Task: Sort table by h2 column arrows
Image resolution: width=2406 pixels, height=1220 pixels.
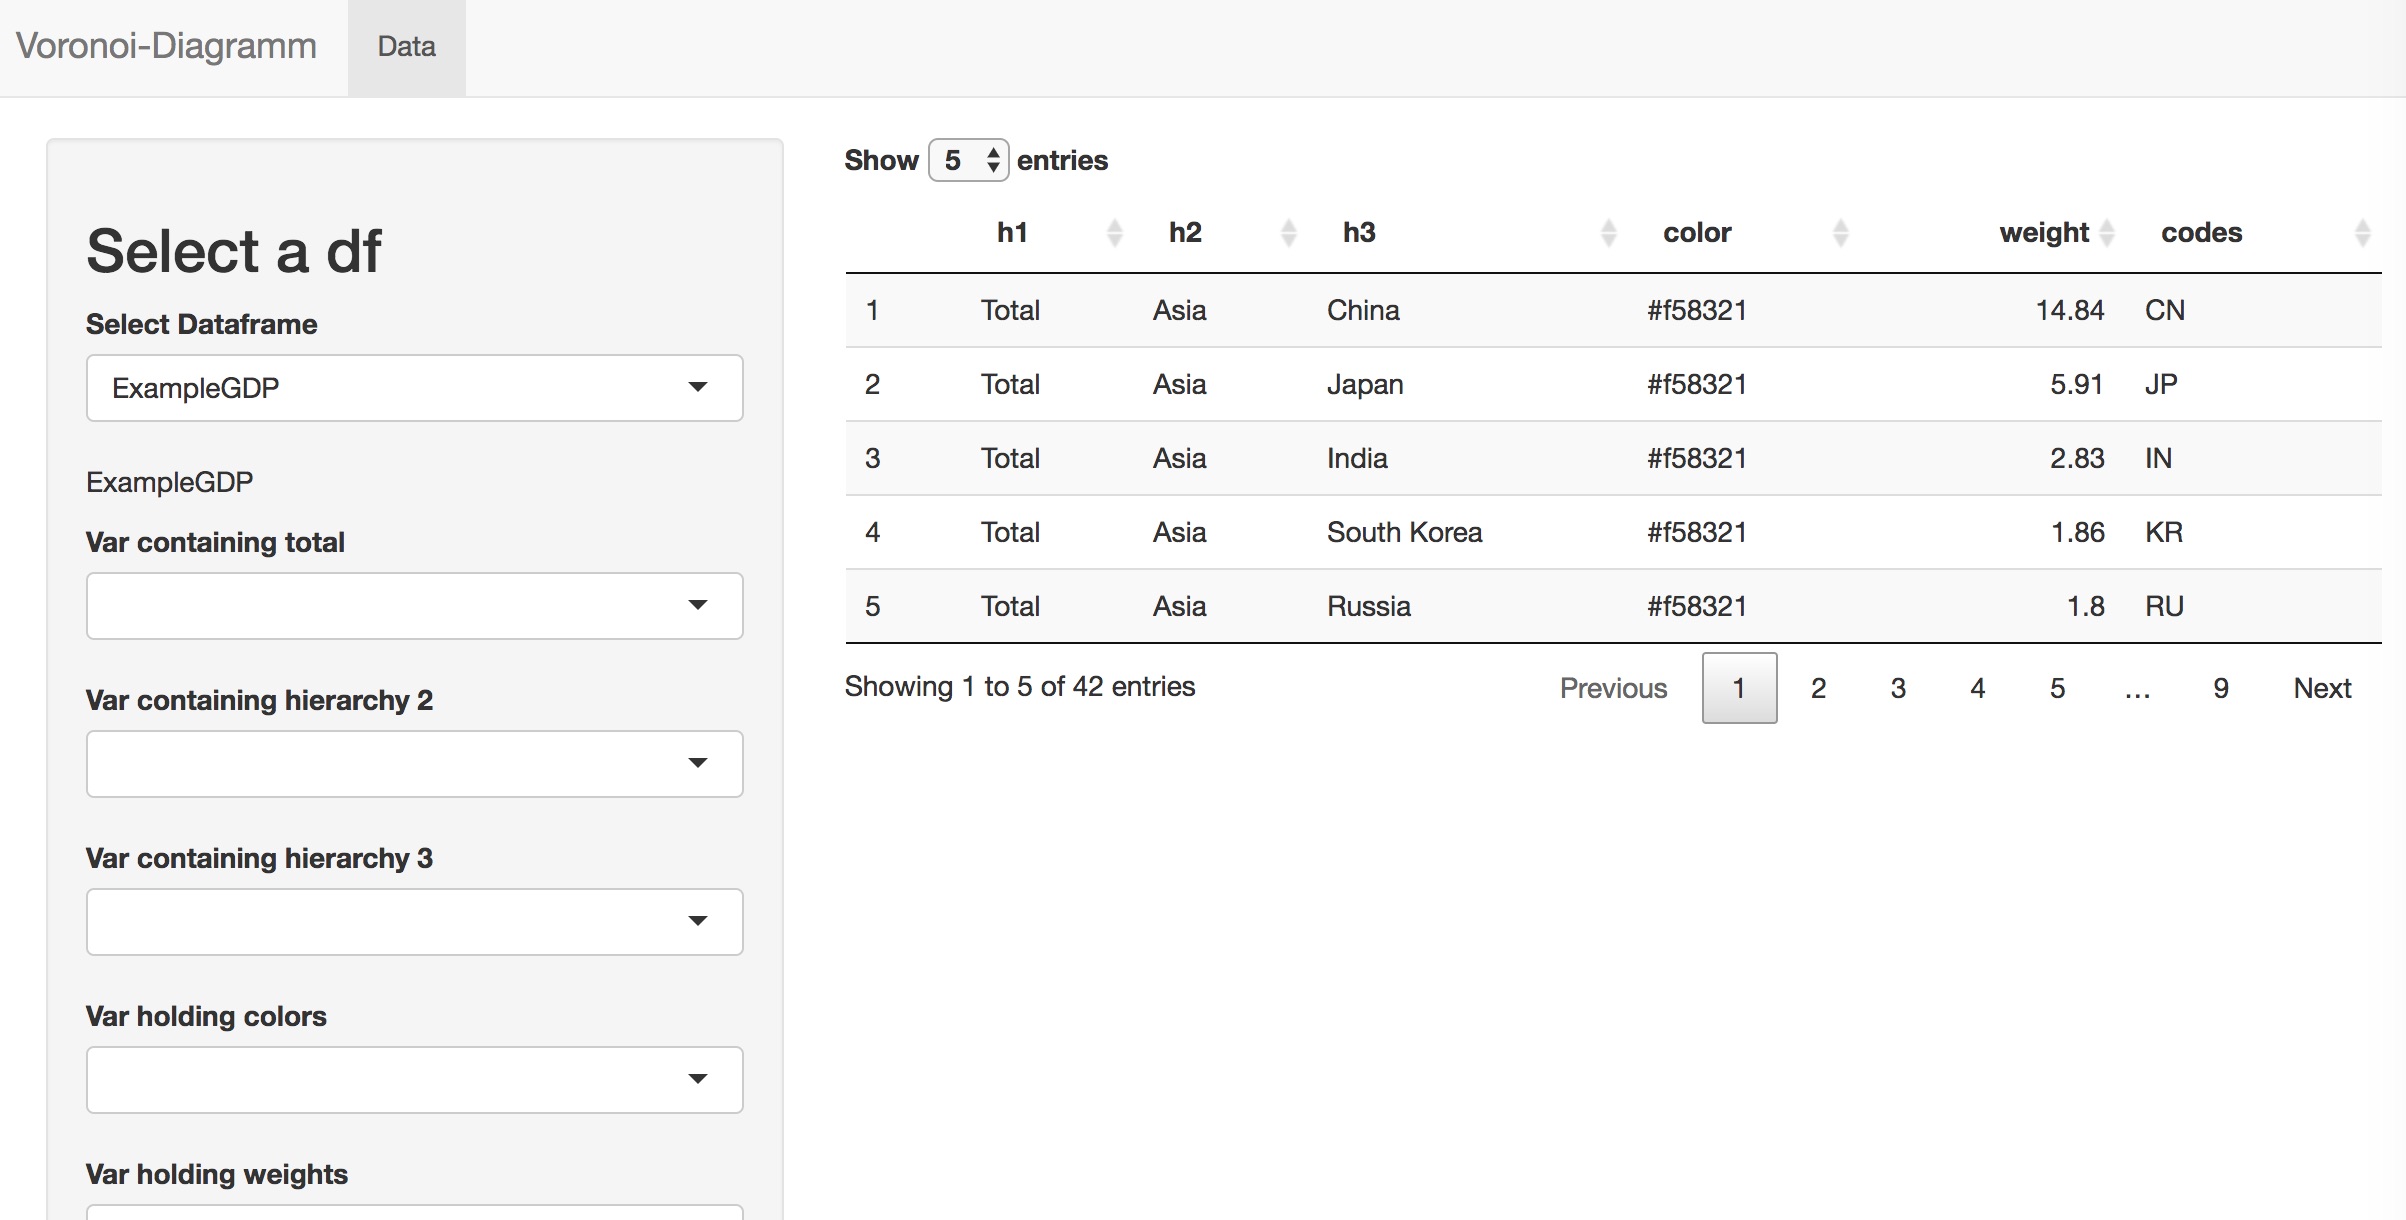Action: [1288, 233]
